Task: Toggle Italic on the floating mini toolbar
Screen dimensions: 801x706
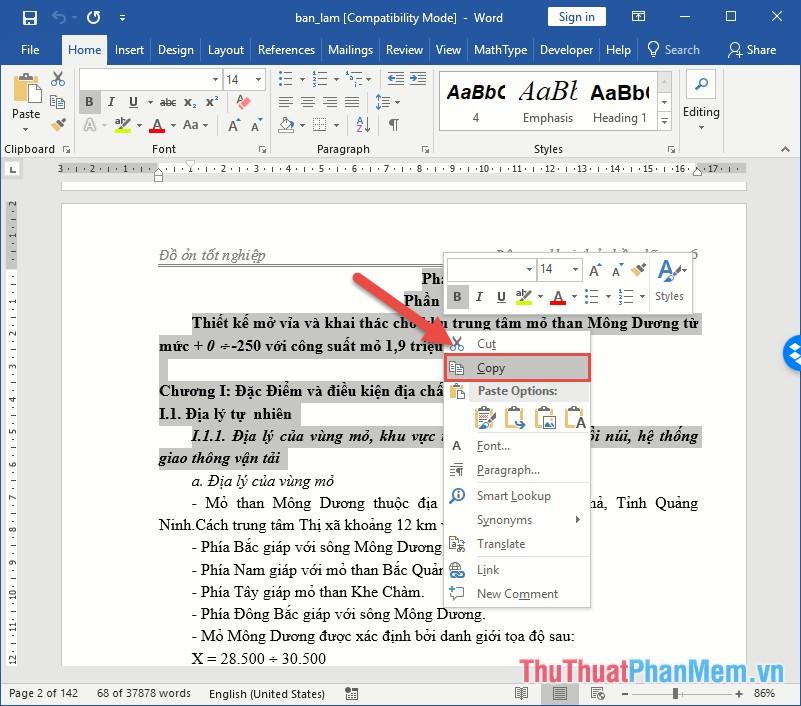Action: 479,296
